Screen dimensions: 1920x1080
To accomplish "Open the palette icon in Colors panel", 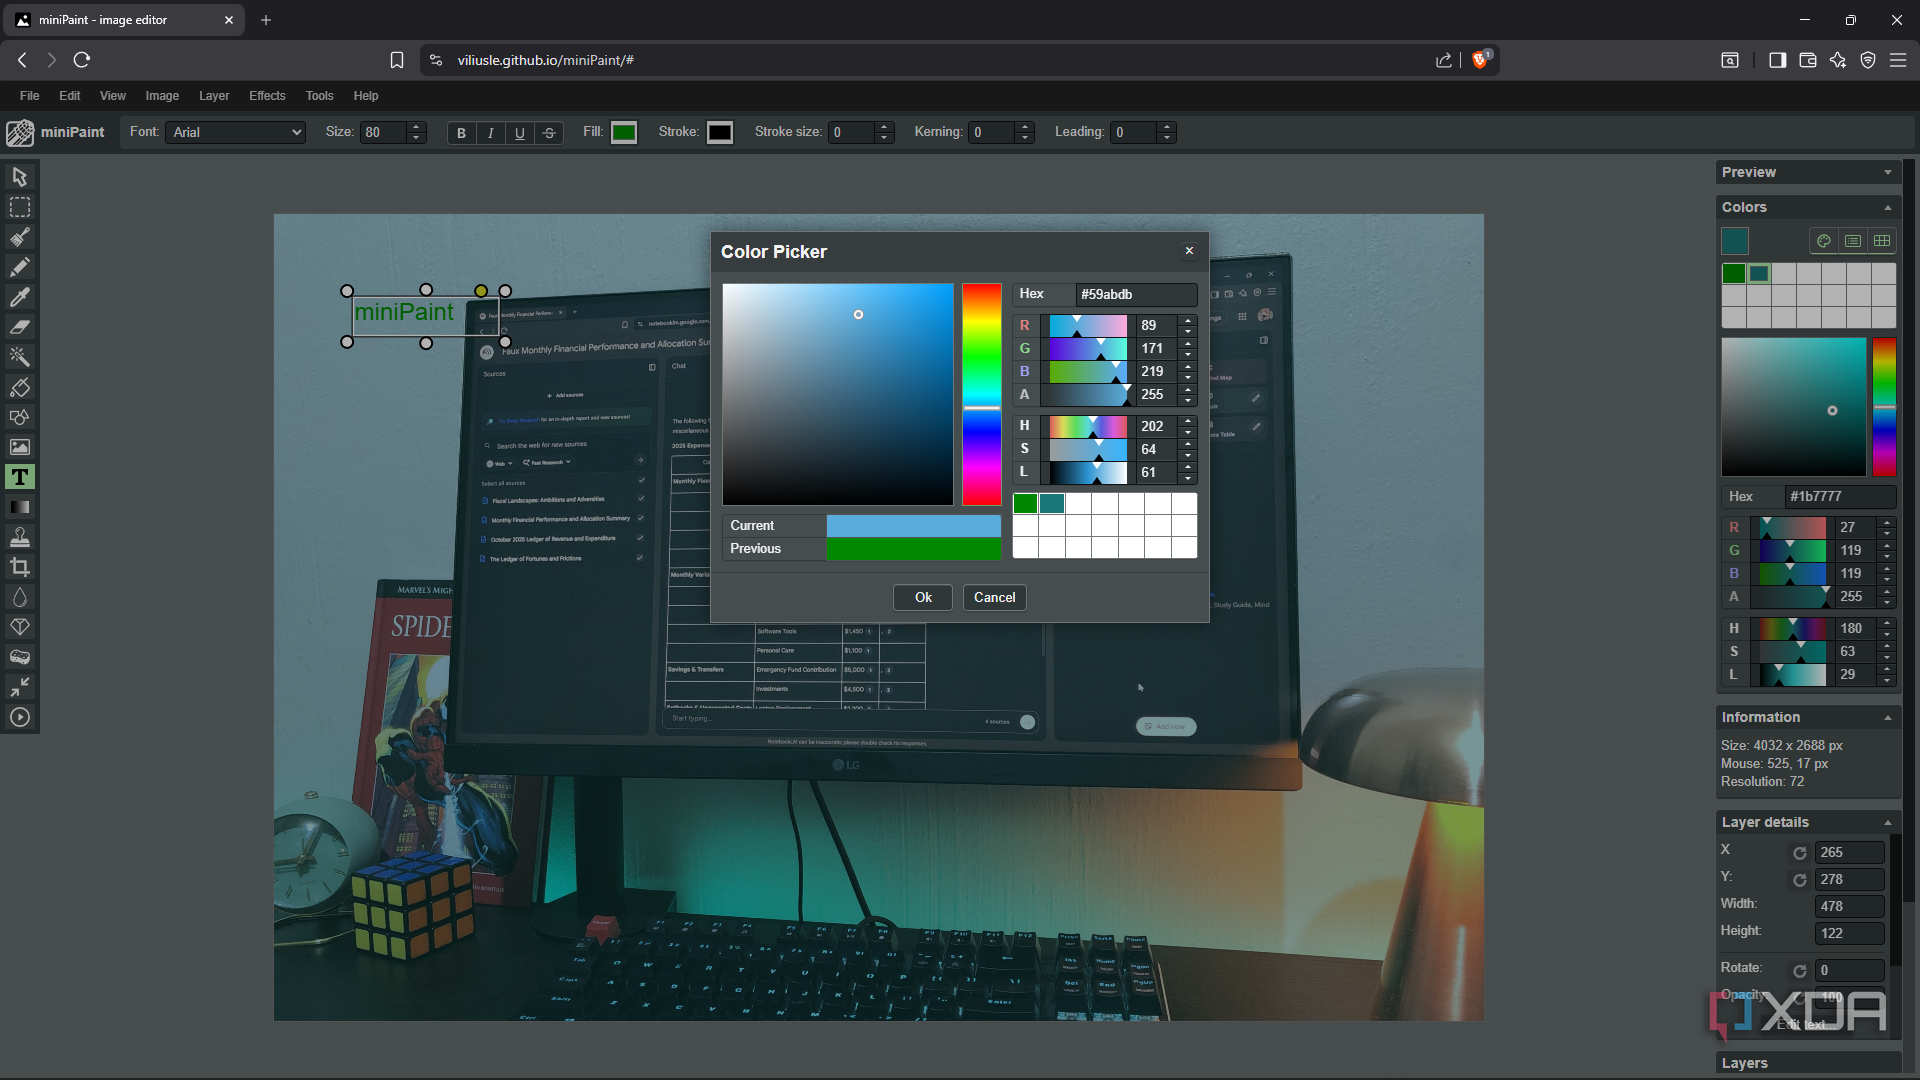I will [x=1824, y=241].
